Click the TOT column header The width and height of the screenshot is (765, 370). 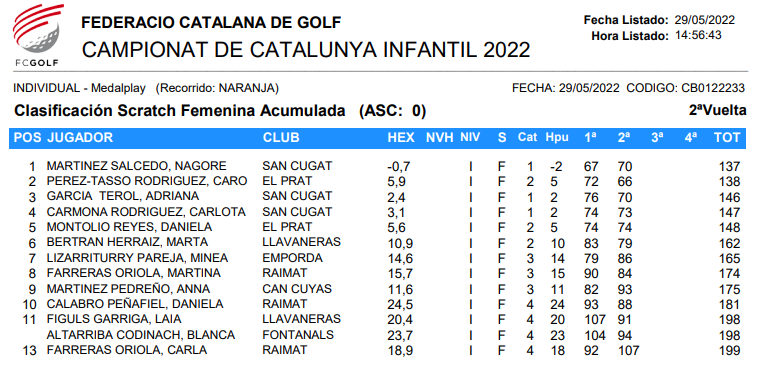[x=727, y=138]
